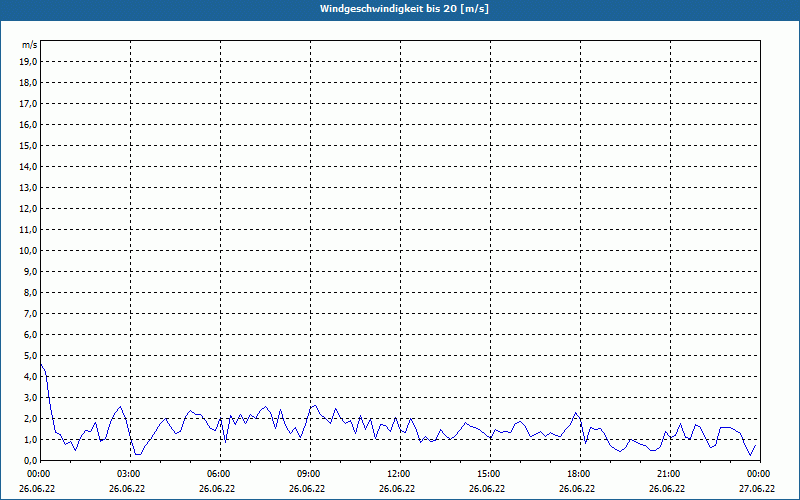Click the 7,0 y-axis label
Image resolution: width=800 pixels, height=500 pixels.
30,314
